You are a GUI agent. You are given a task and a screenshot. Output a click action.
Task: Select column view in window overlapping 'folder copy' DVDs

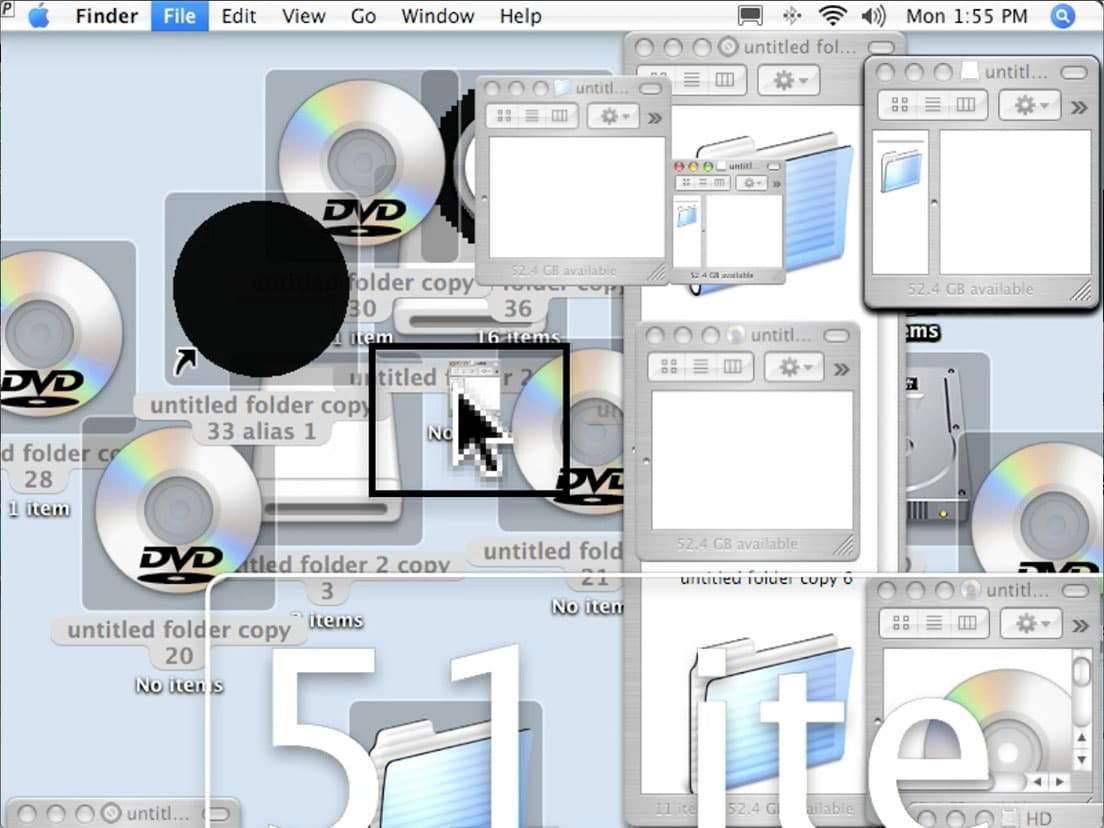(560, 115)
